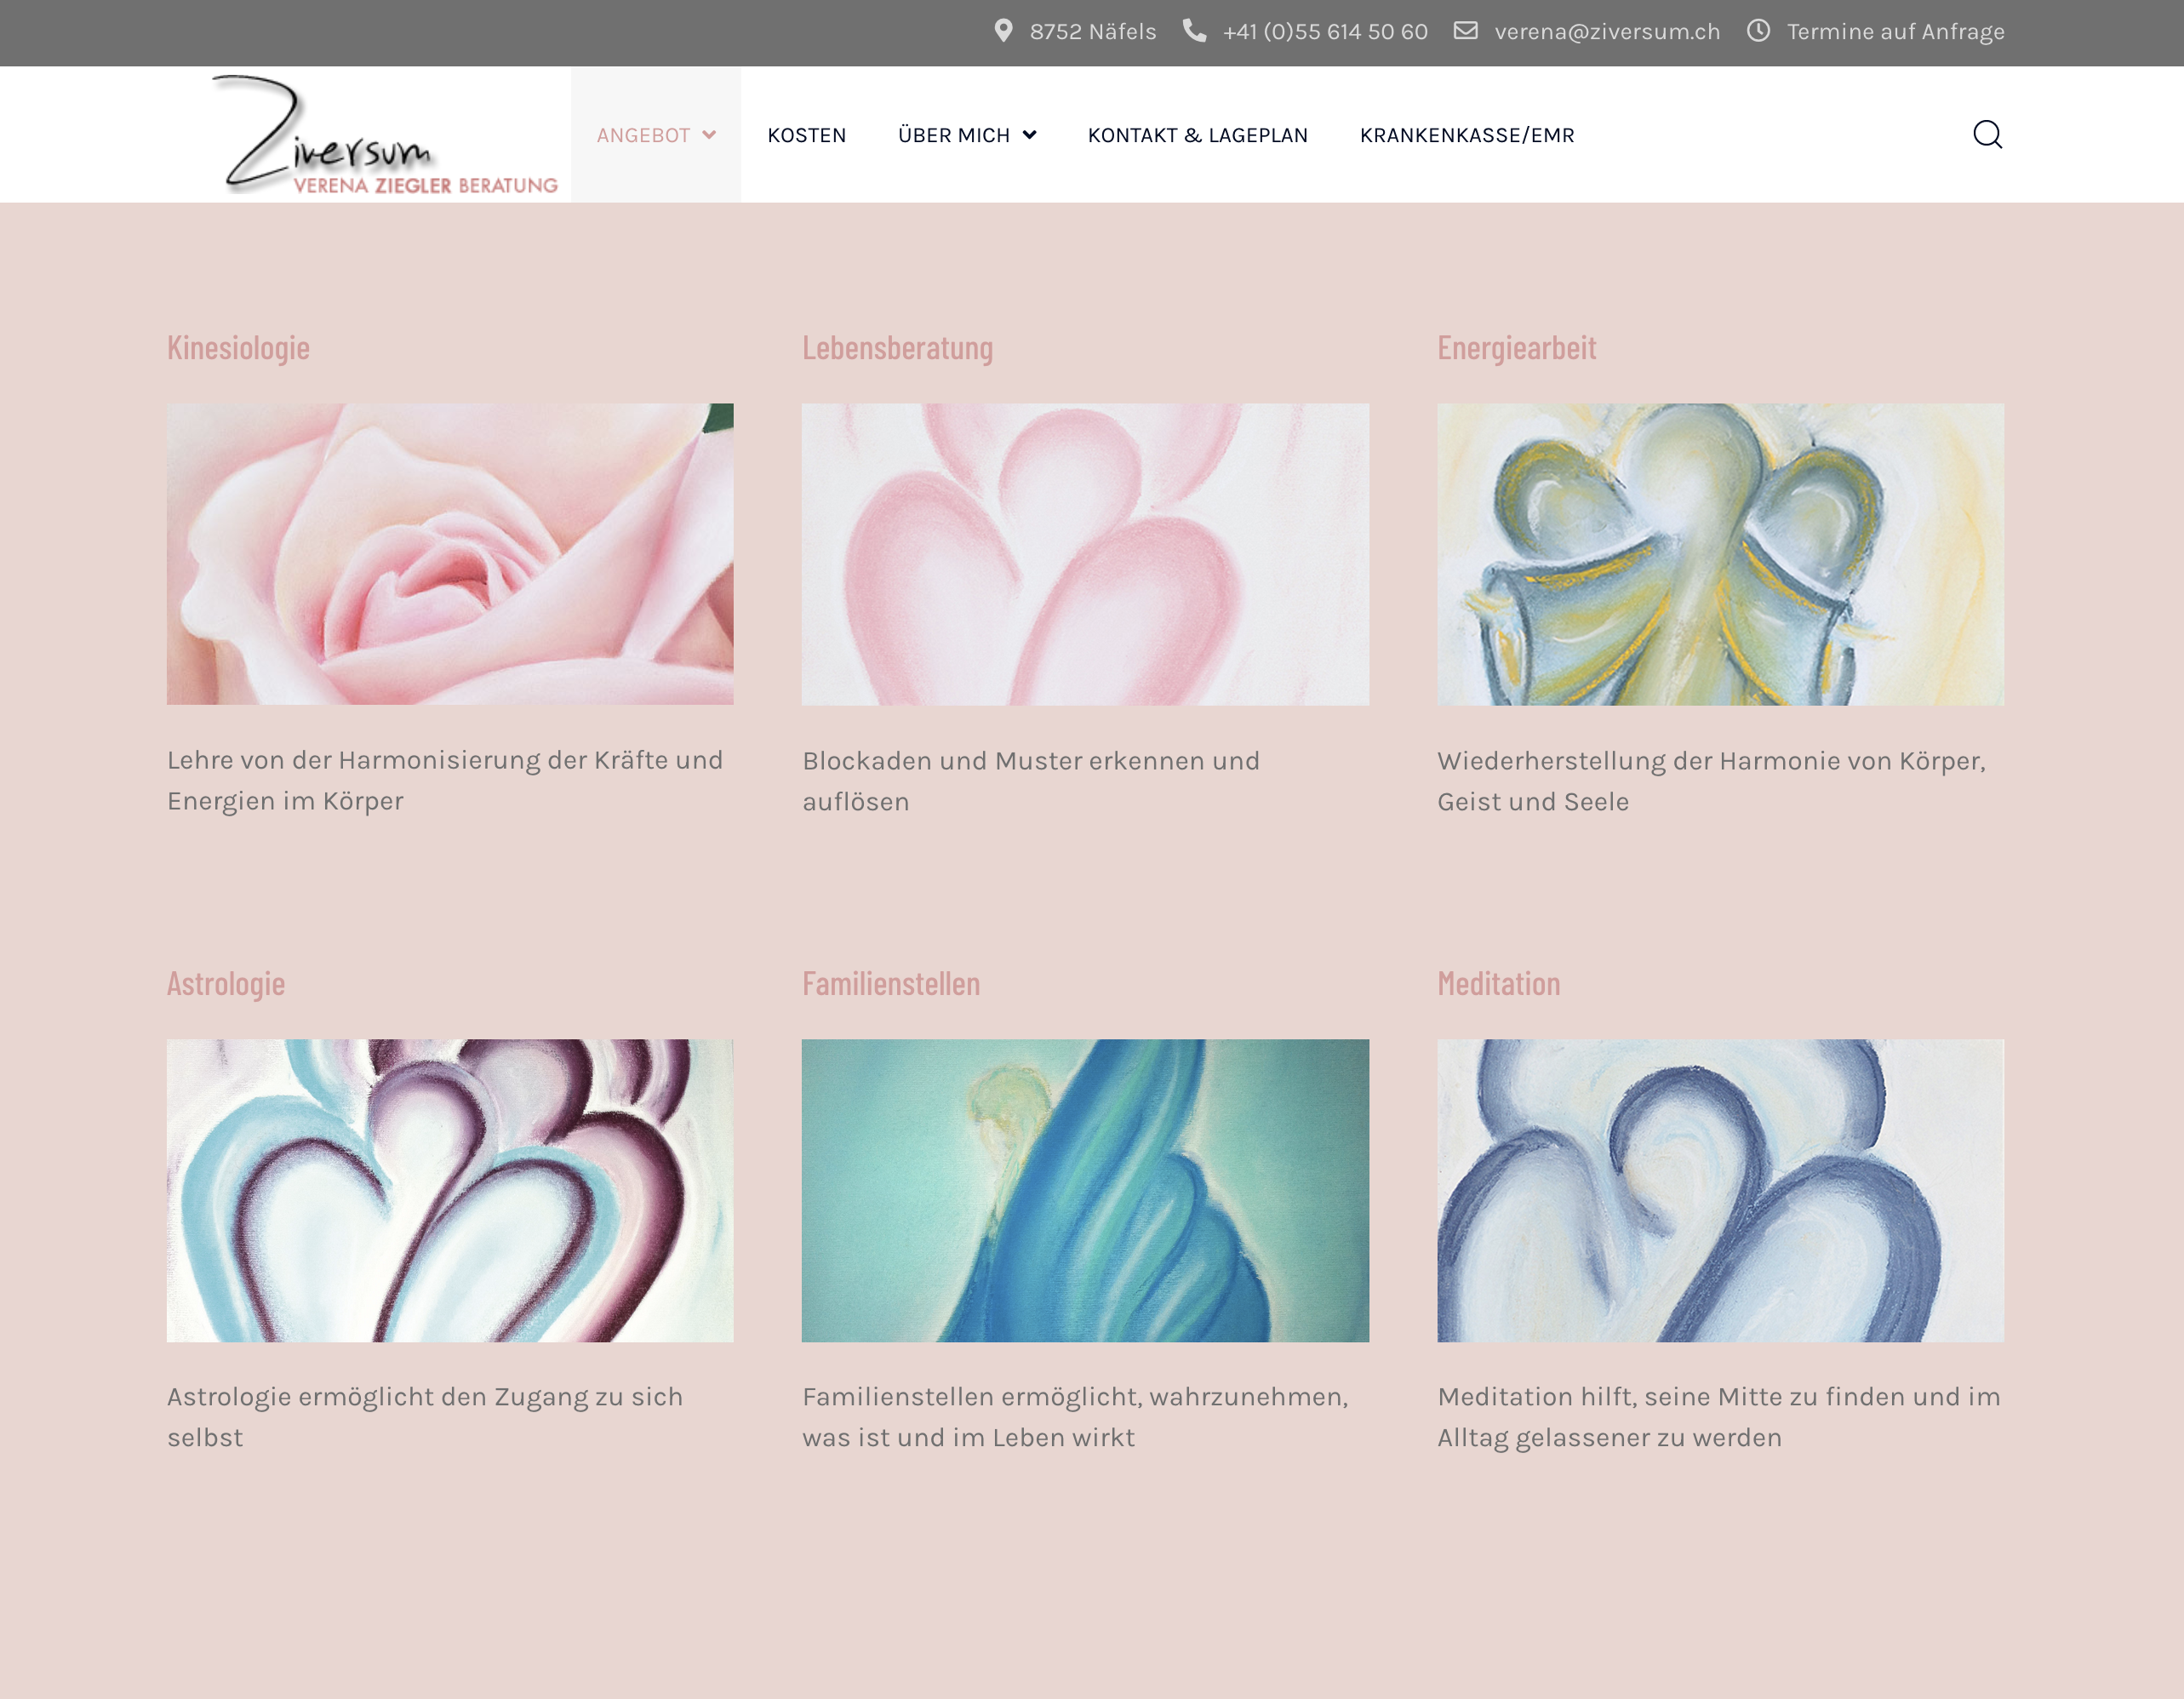This screenshot has width=2184, height=1699.
Task: Click the Ziversum logo
Action: (385, 135)
